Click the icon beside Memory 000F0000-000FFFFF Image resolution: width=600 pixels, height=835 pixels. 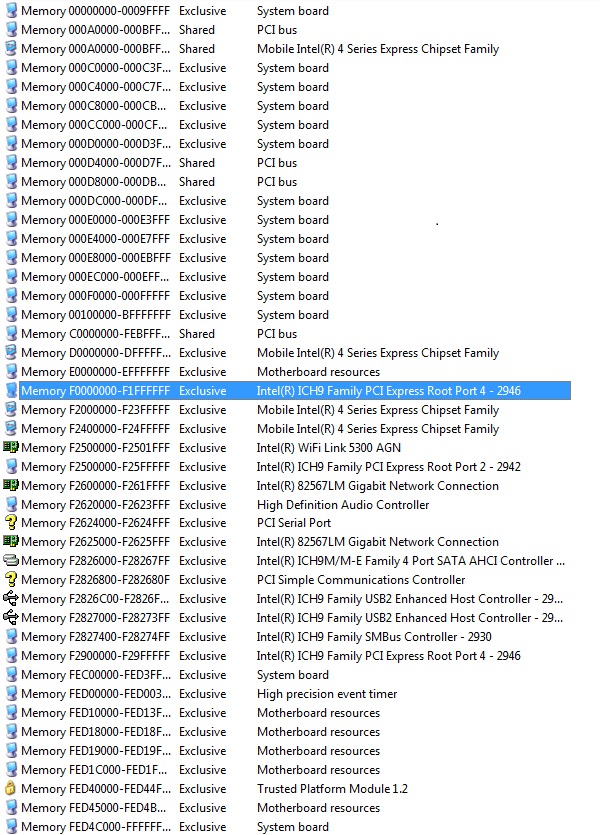pyautogui.click(x=11, y=296)
